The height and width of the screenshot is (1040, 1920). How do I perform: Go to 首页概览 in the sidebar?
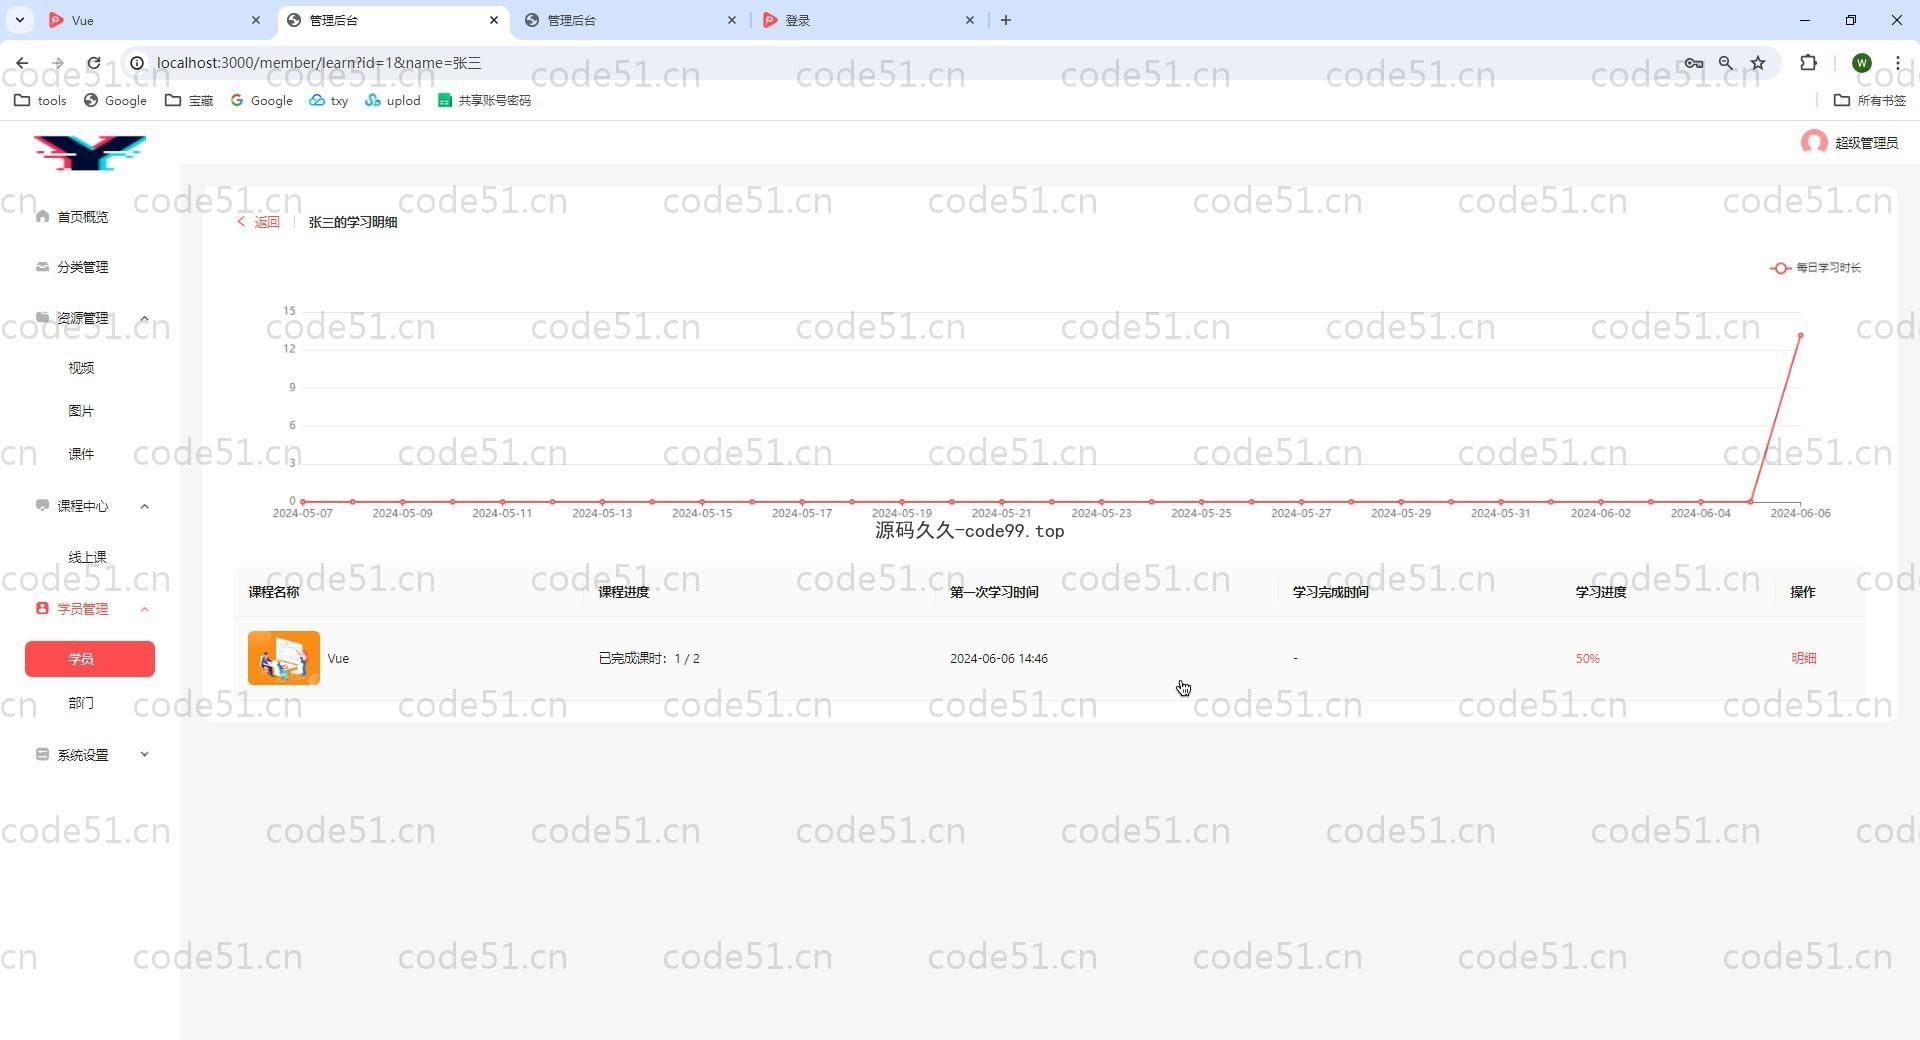(x=82, y=217)
